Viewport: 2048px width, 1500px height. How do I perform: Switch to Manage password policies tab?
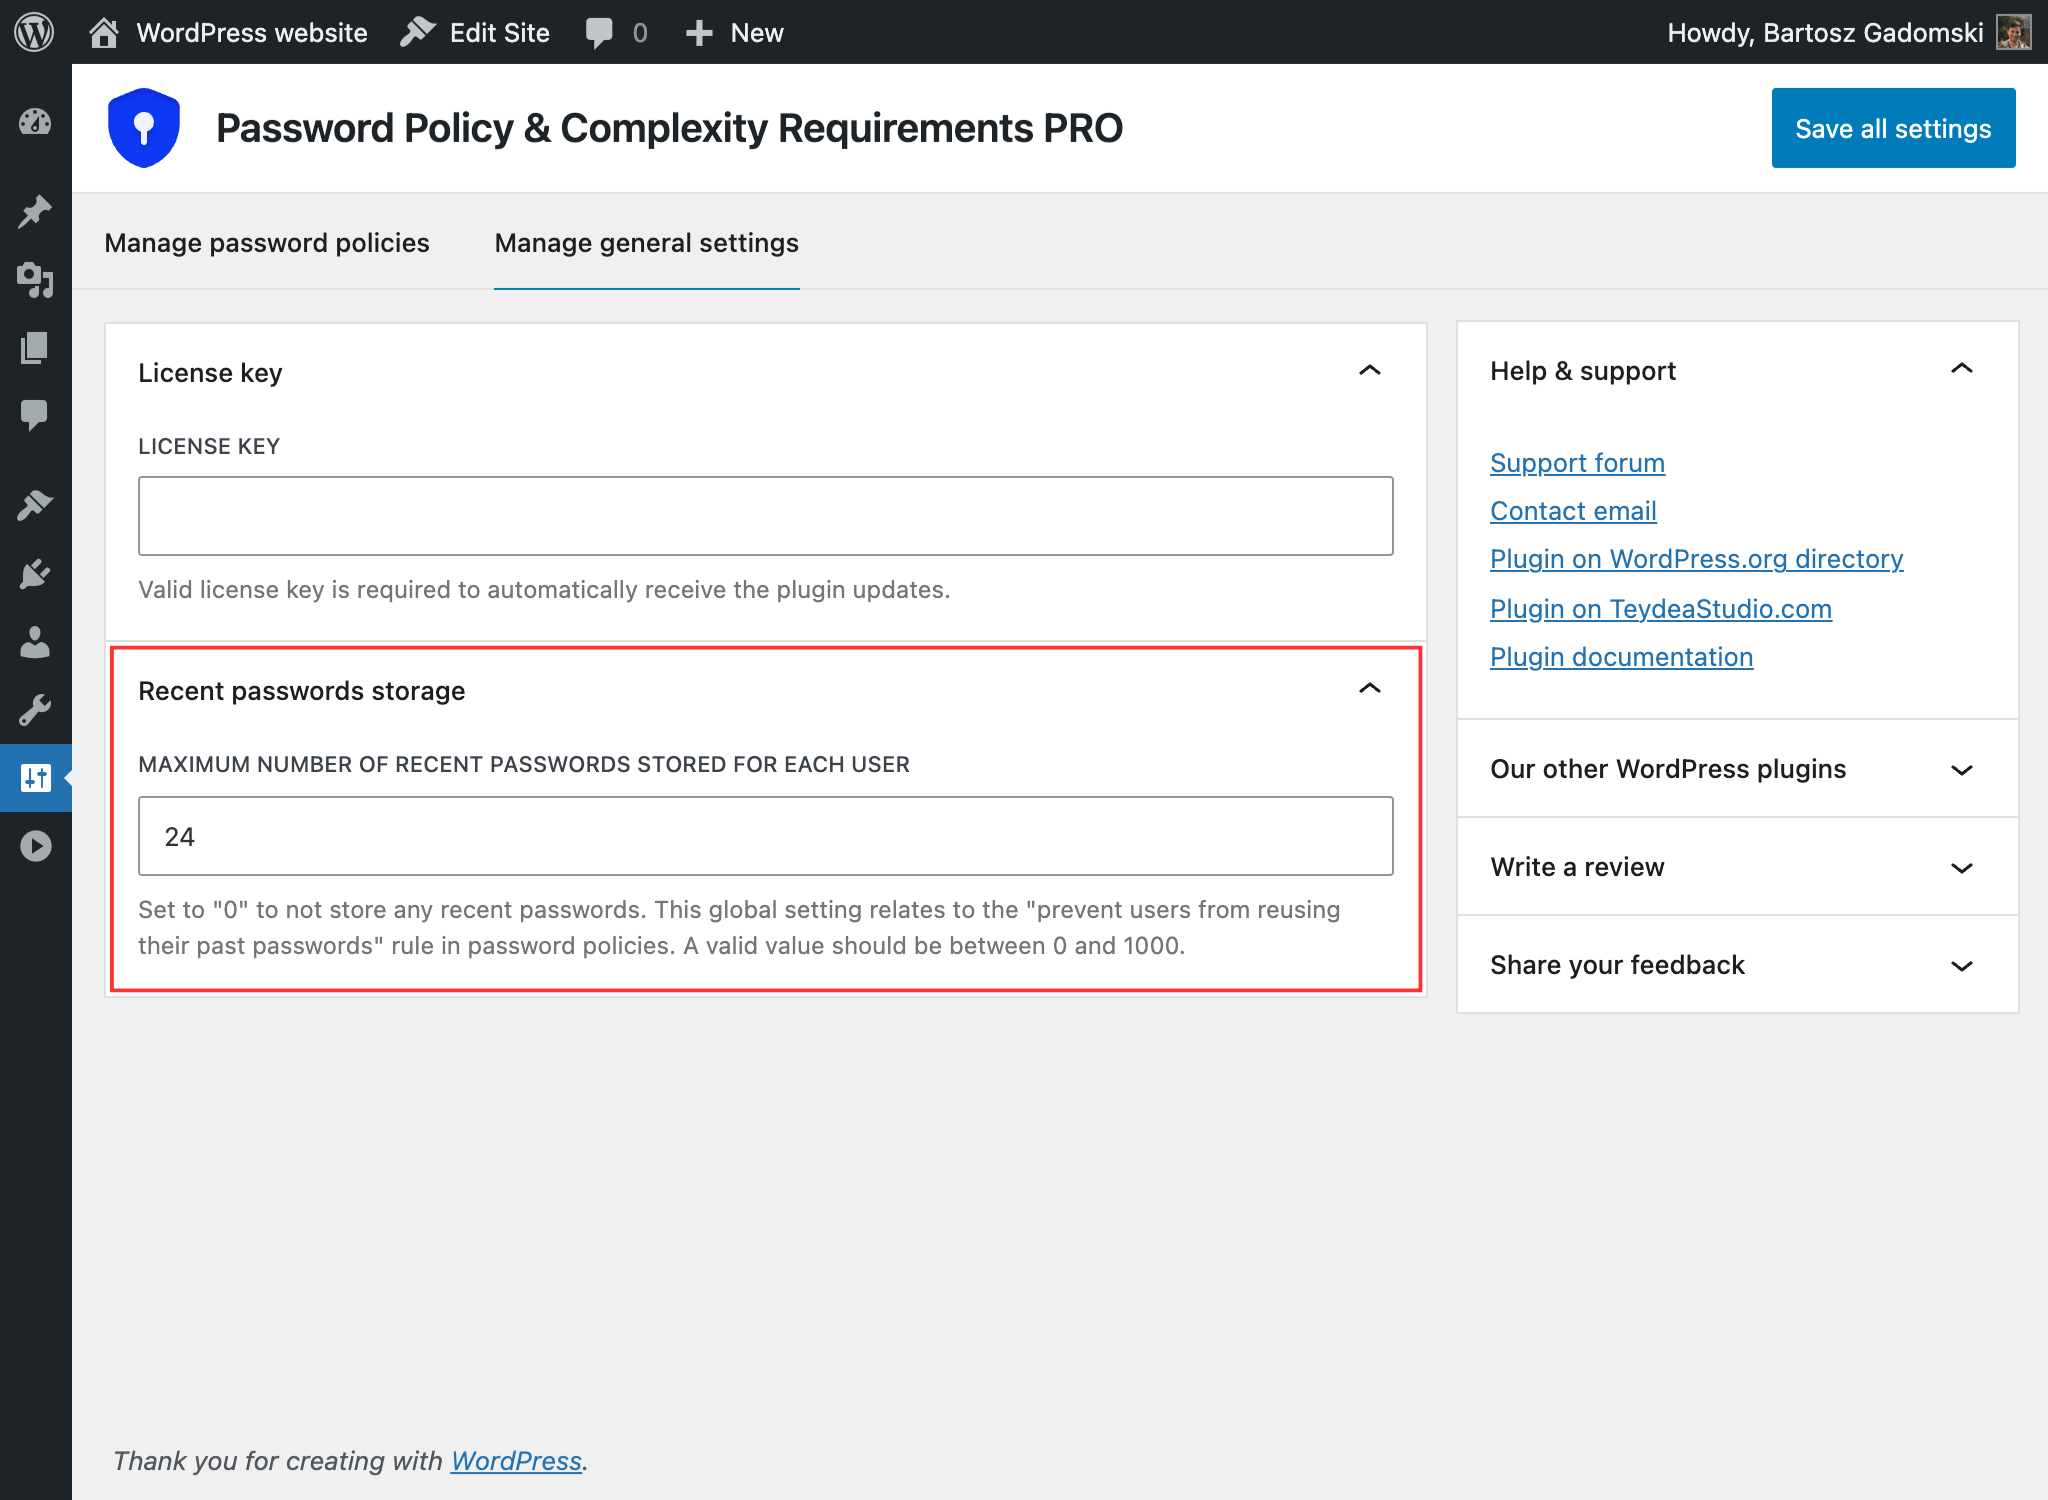(267, 243)
